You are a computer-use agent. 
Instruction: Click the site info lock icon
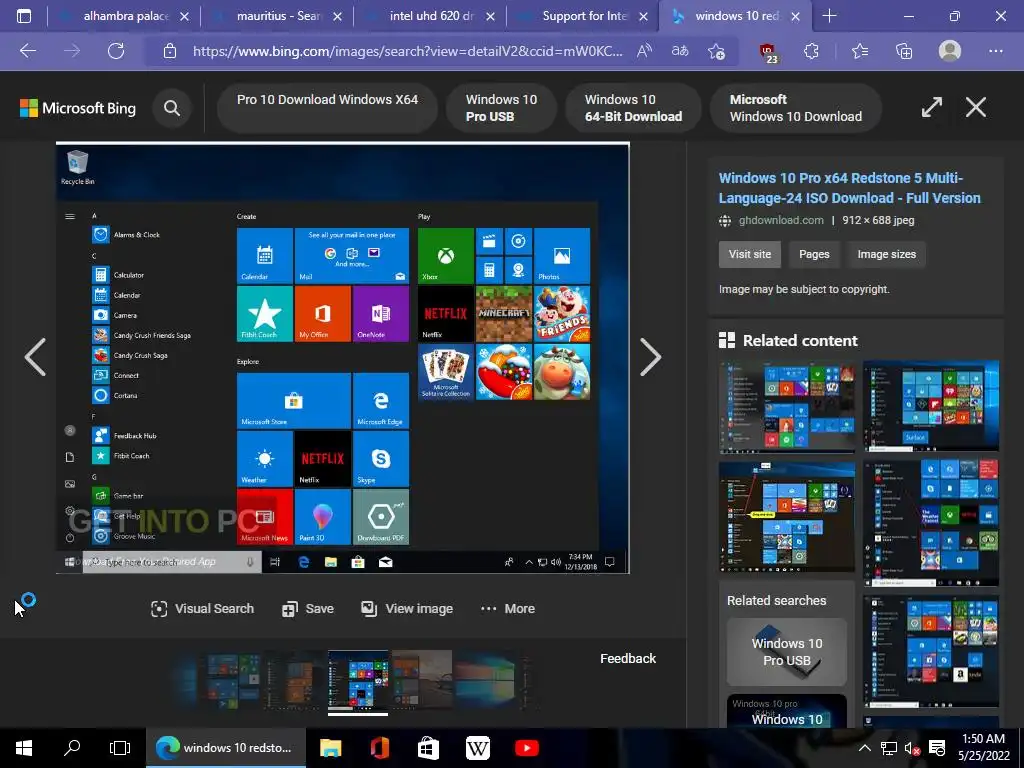[x=170, y=51]
